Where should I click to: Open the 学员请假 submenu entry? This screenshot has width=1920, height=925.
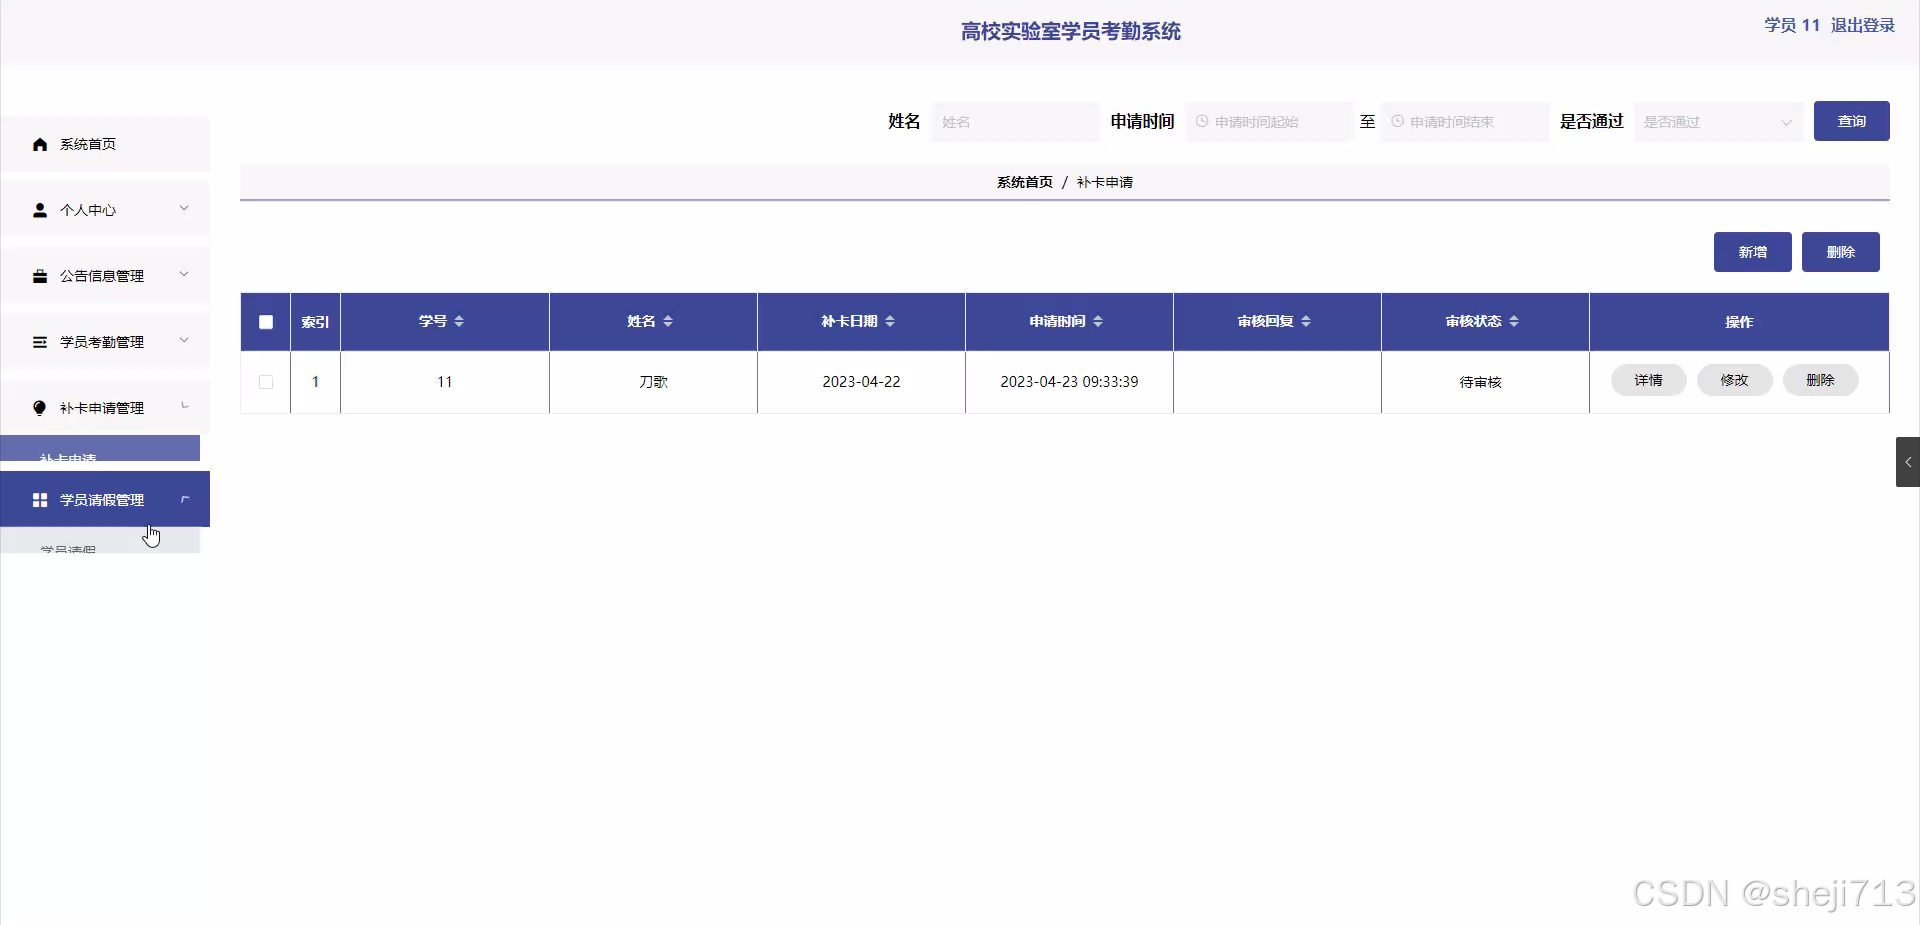click(68, 547)
